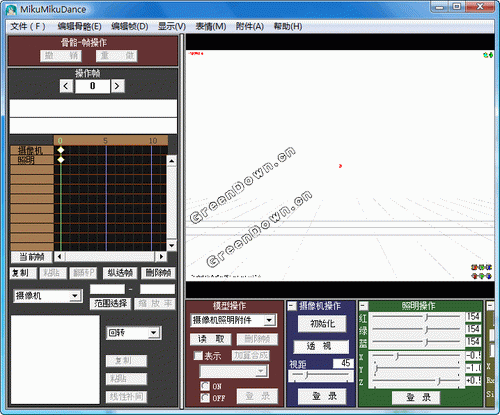Image resolution: width=500 pixels, height=415 pixels.
Task: Click the 初始化 camera button
Action: pos(322,324)
